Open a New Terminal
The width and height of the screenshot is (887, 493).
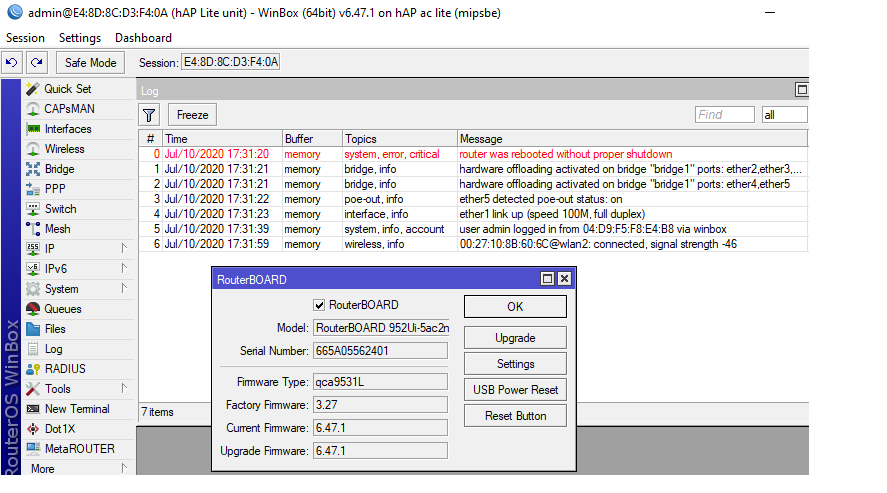tap(77, 409)
